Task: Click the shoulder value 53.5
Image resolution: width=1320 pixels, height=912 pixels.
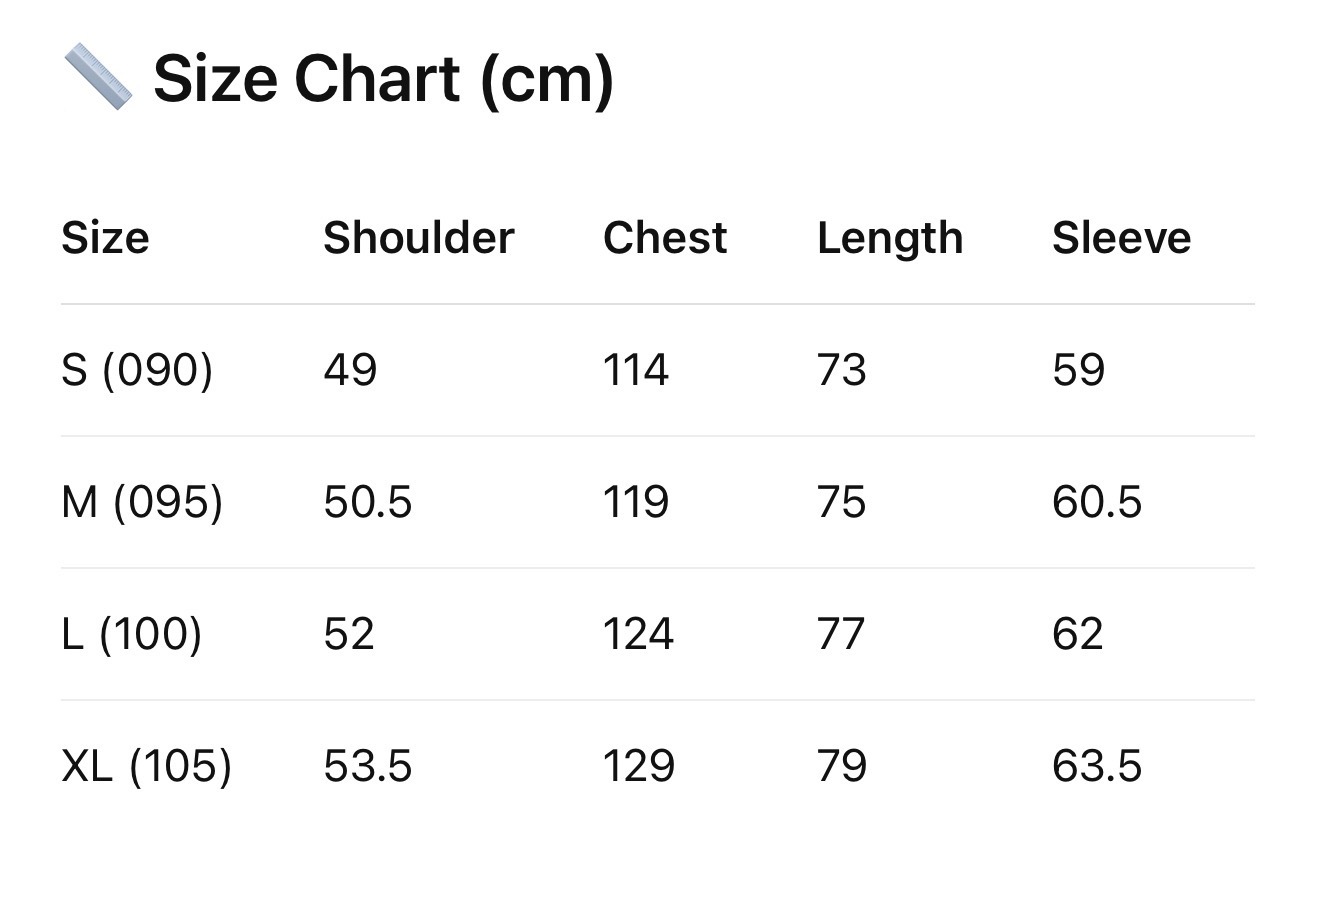Action: pos(367,766)
